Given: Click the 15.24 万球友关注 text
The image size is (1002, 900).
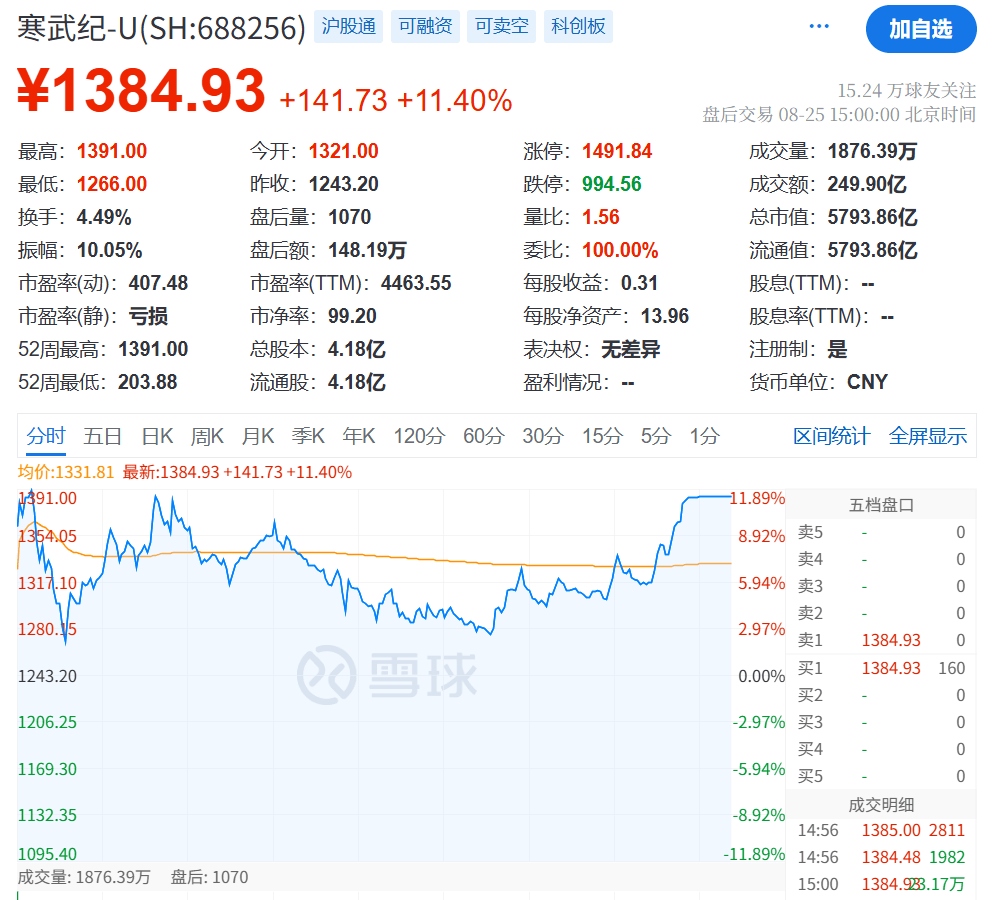Looking at the screenshot, I should [x=906, y=91].
